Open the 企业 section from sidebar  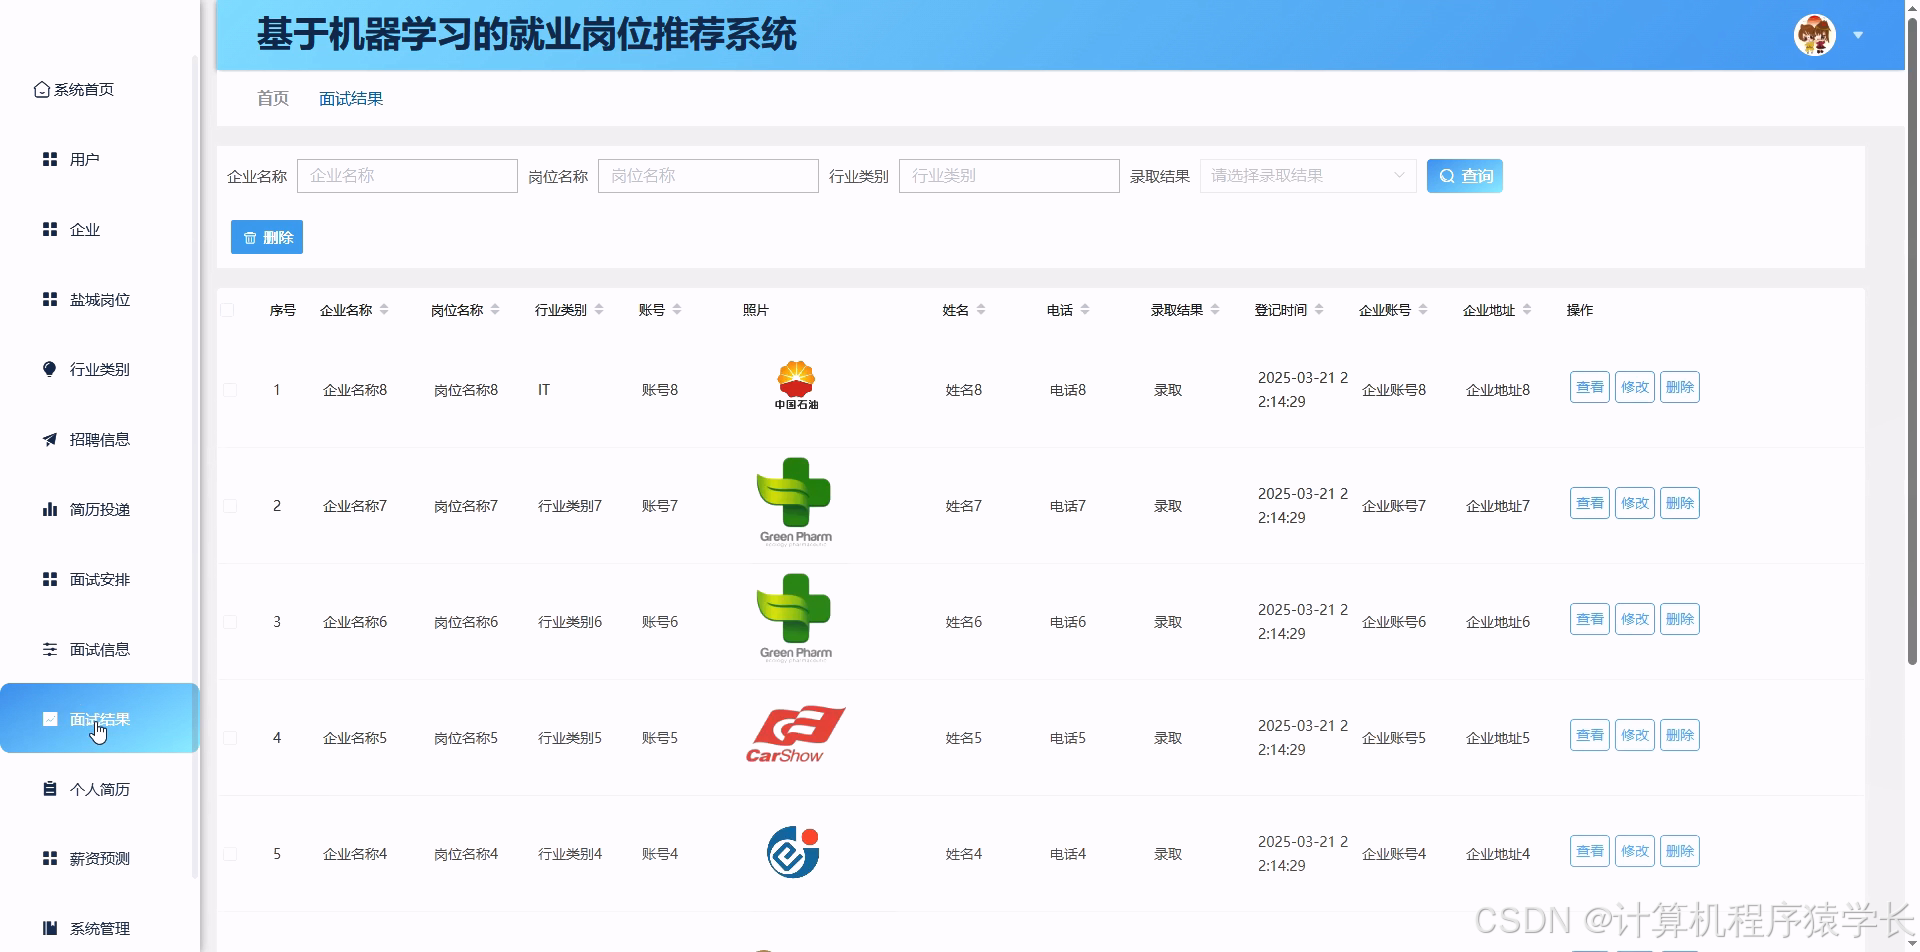click(x=50, y=229)
